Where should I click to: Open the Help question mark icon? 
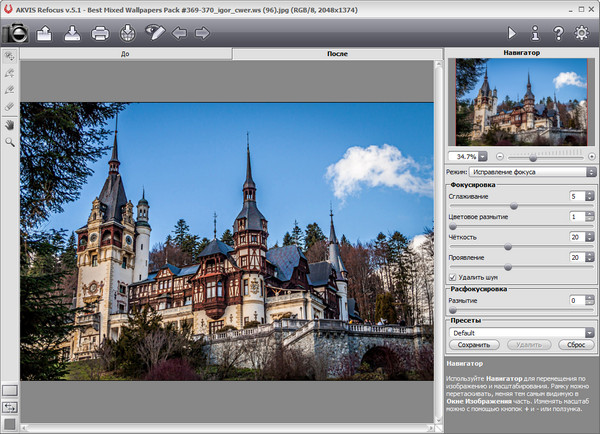pos(559,34)
